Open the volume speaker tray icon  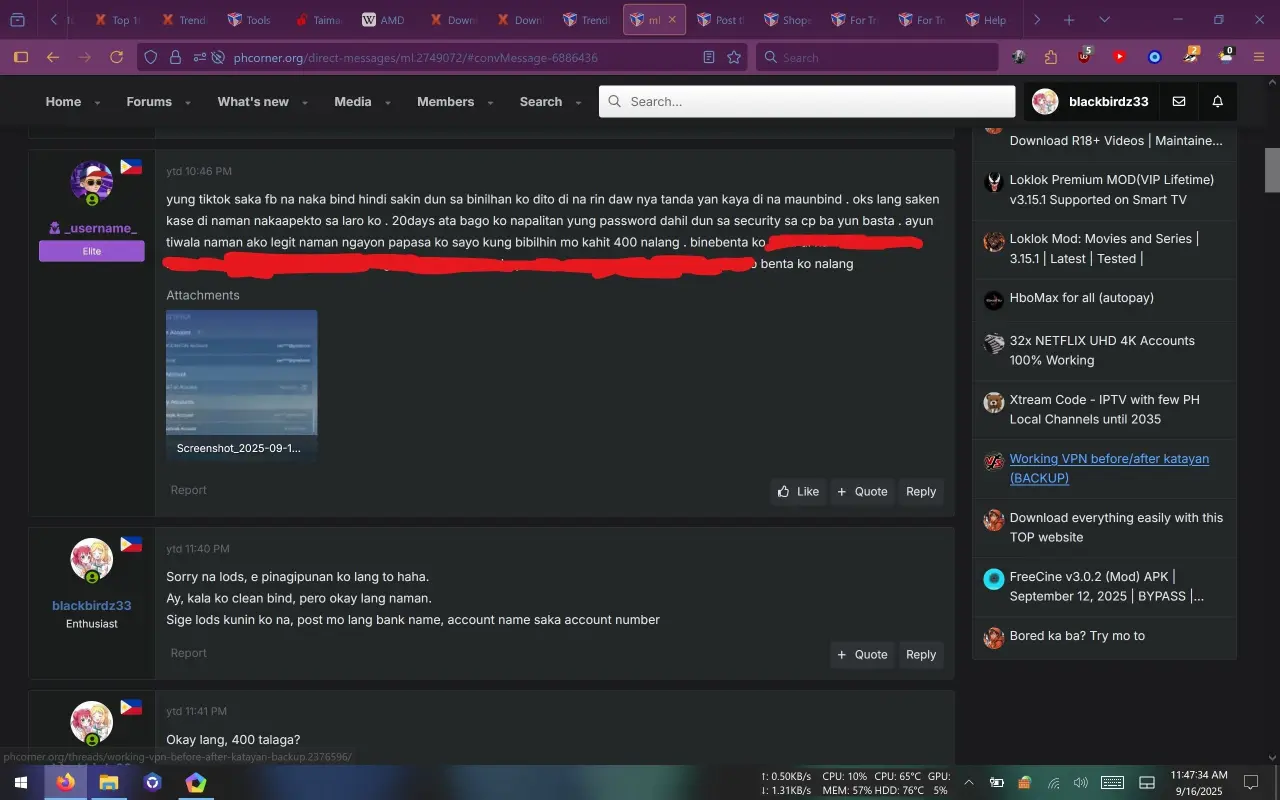(x=1080, y=782)
